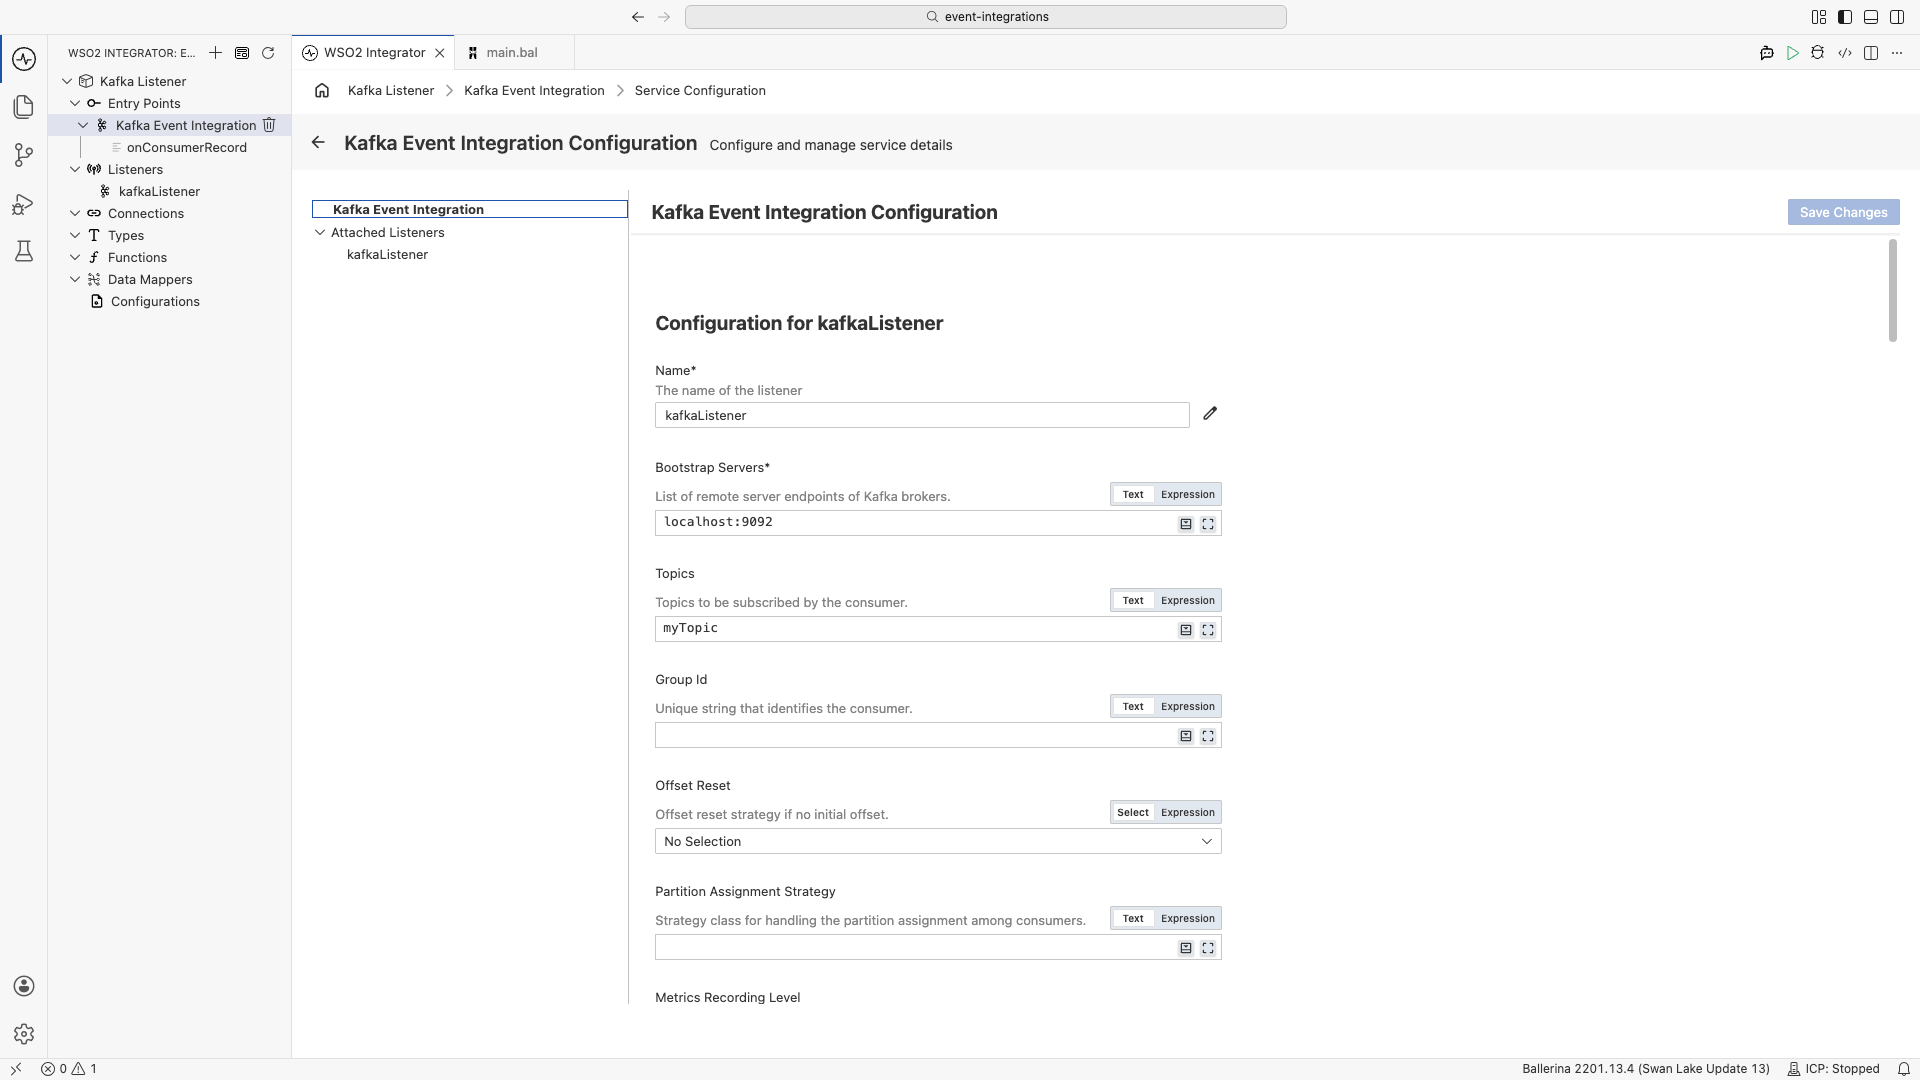Open Kafka Listener breadcrumb

[x=391, y=90]
